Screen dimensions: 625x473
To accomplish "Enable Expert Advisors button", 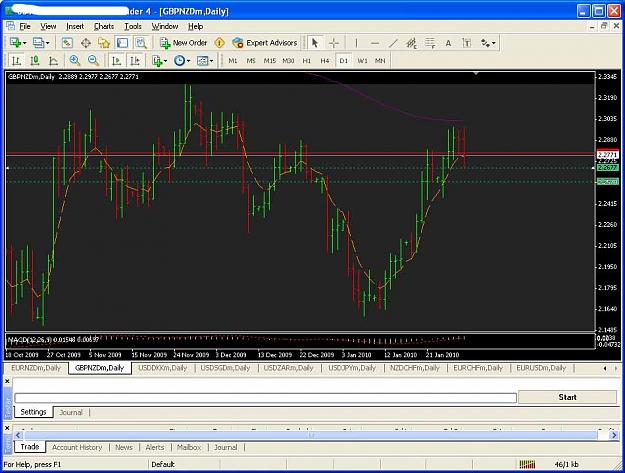I will (265, 43).
